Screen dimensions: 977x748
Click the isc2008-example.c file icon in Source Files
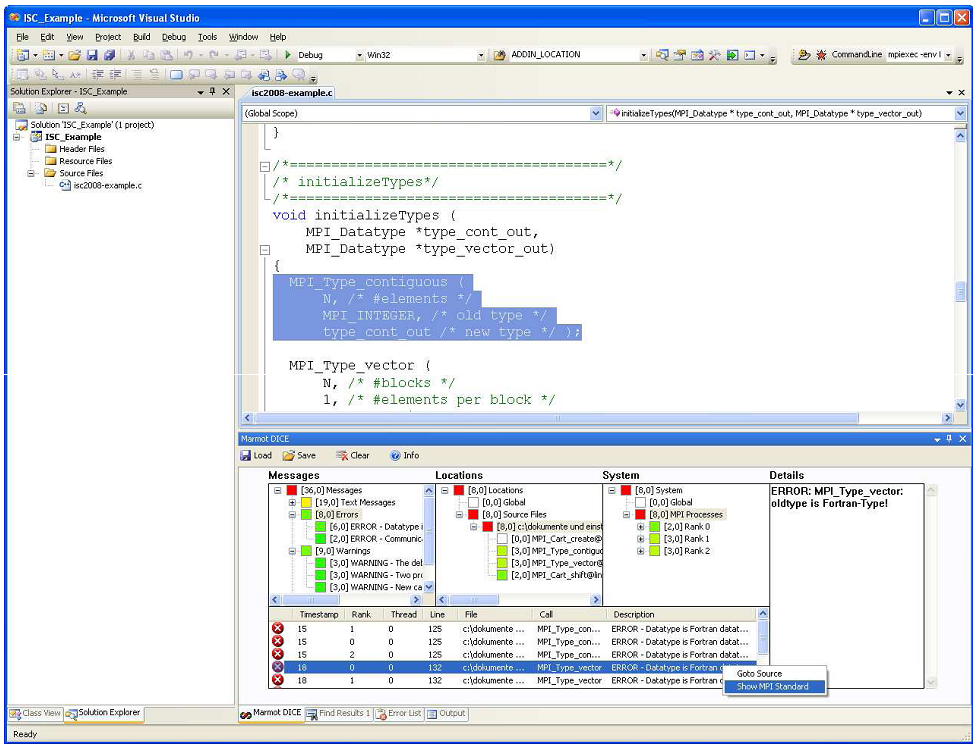[65, 185]
